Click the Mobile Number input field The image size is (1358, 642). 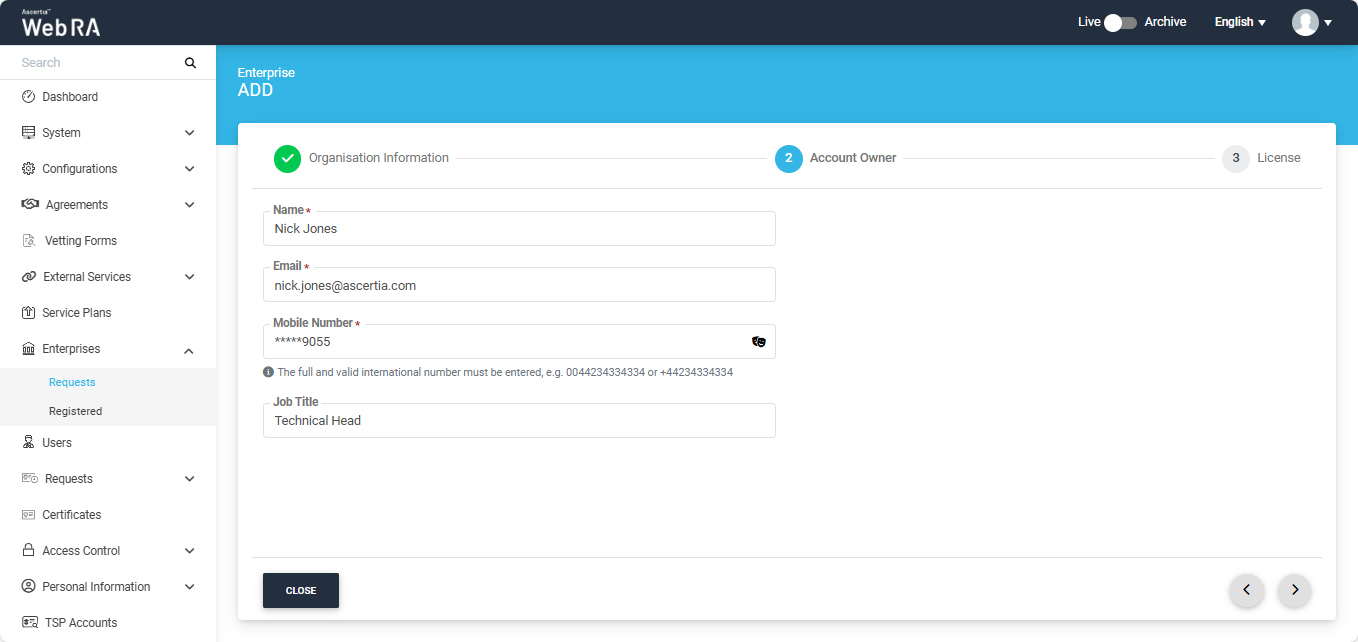pos(519,342)
